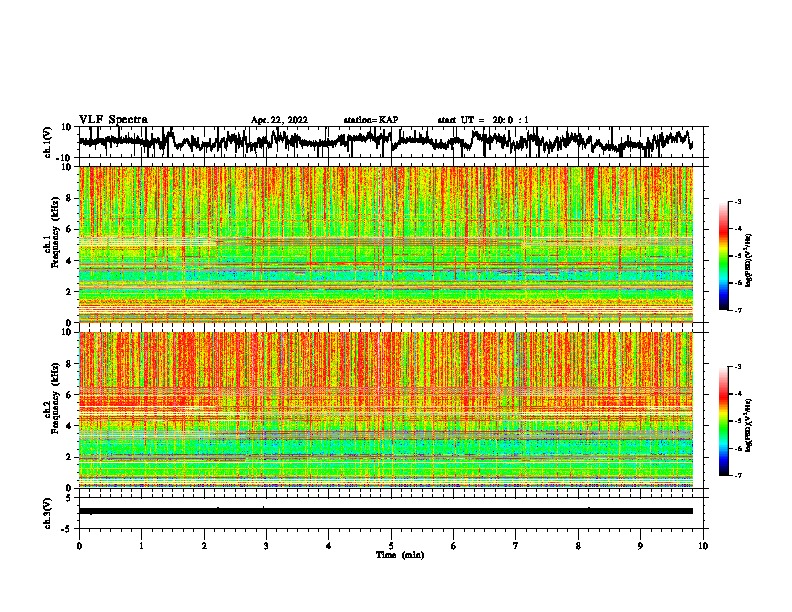Click the "ch.1(V)" waveform axis label
792x612 pixels.
[48, 142]
